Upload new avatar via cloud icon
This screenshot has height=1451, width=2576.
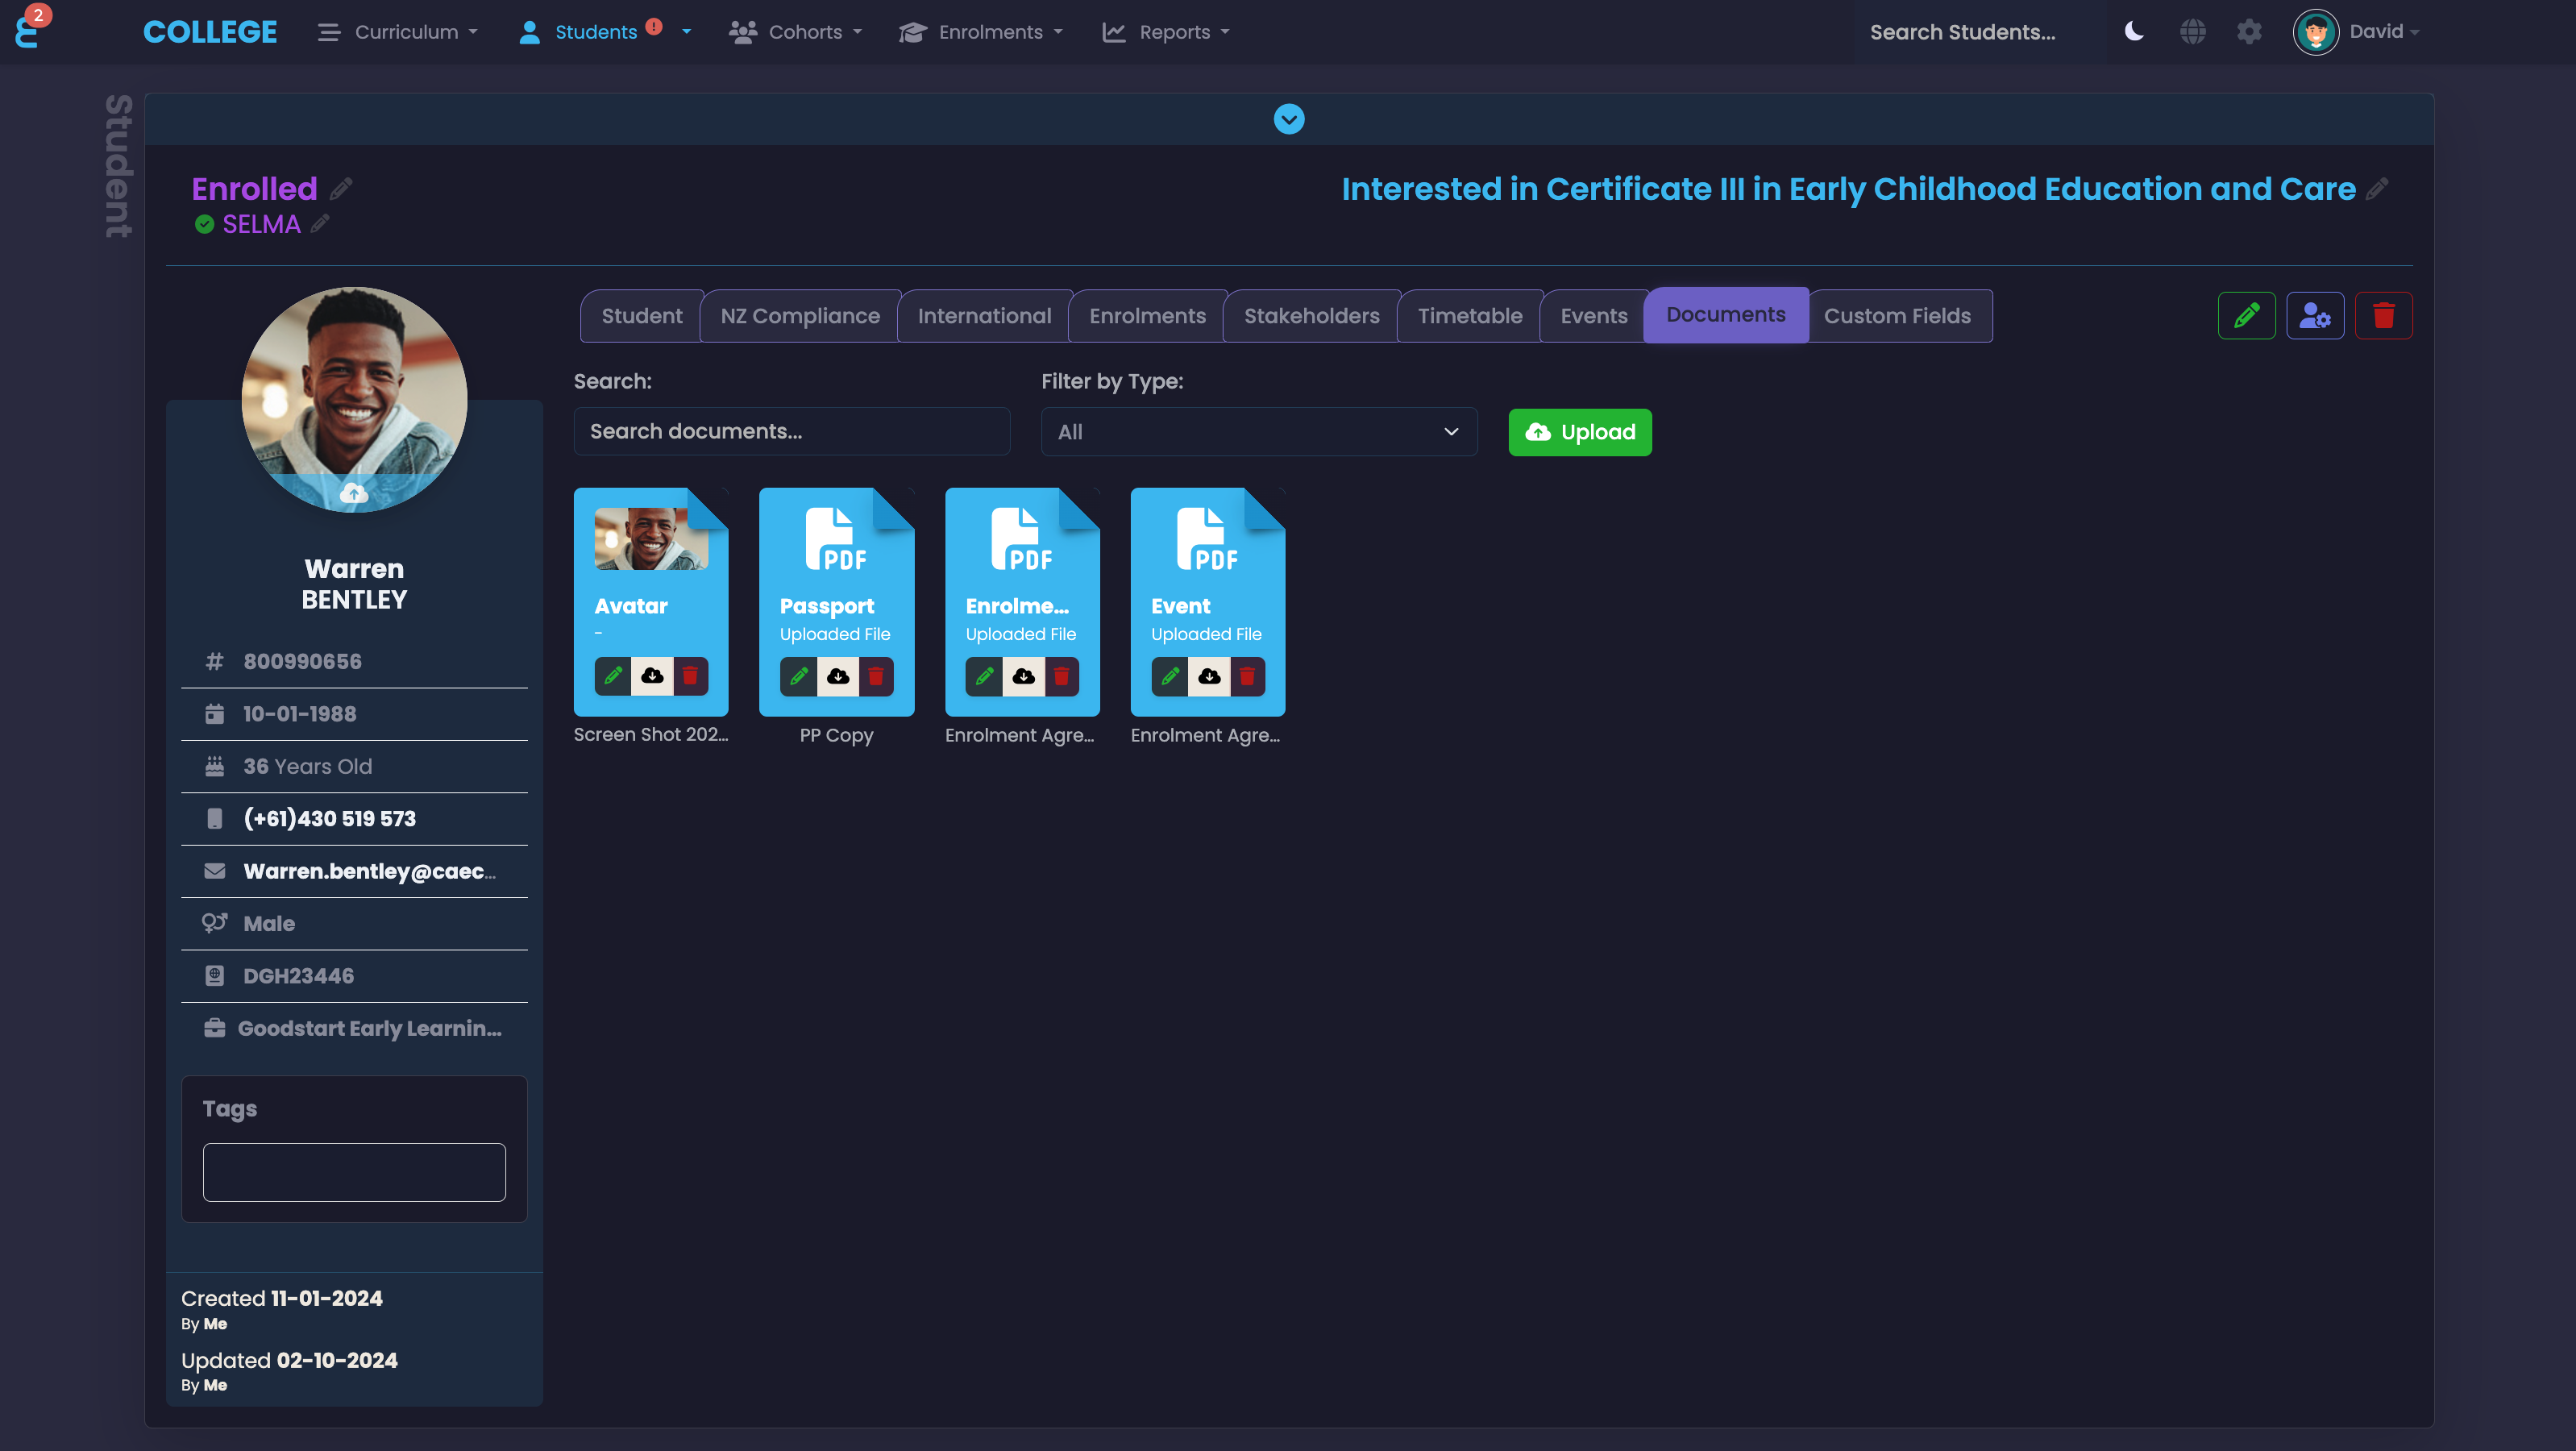[x=354, y=493]
